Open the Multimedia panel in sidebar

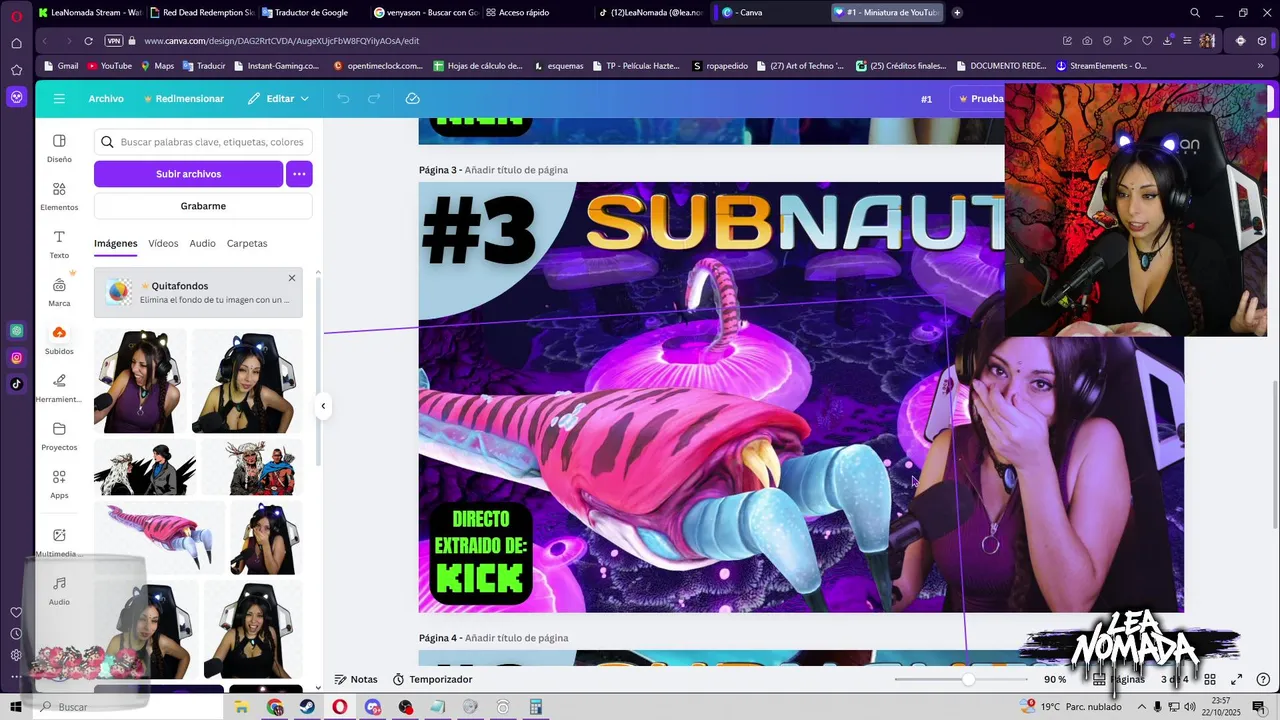59,542
